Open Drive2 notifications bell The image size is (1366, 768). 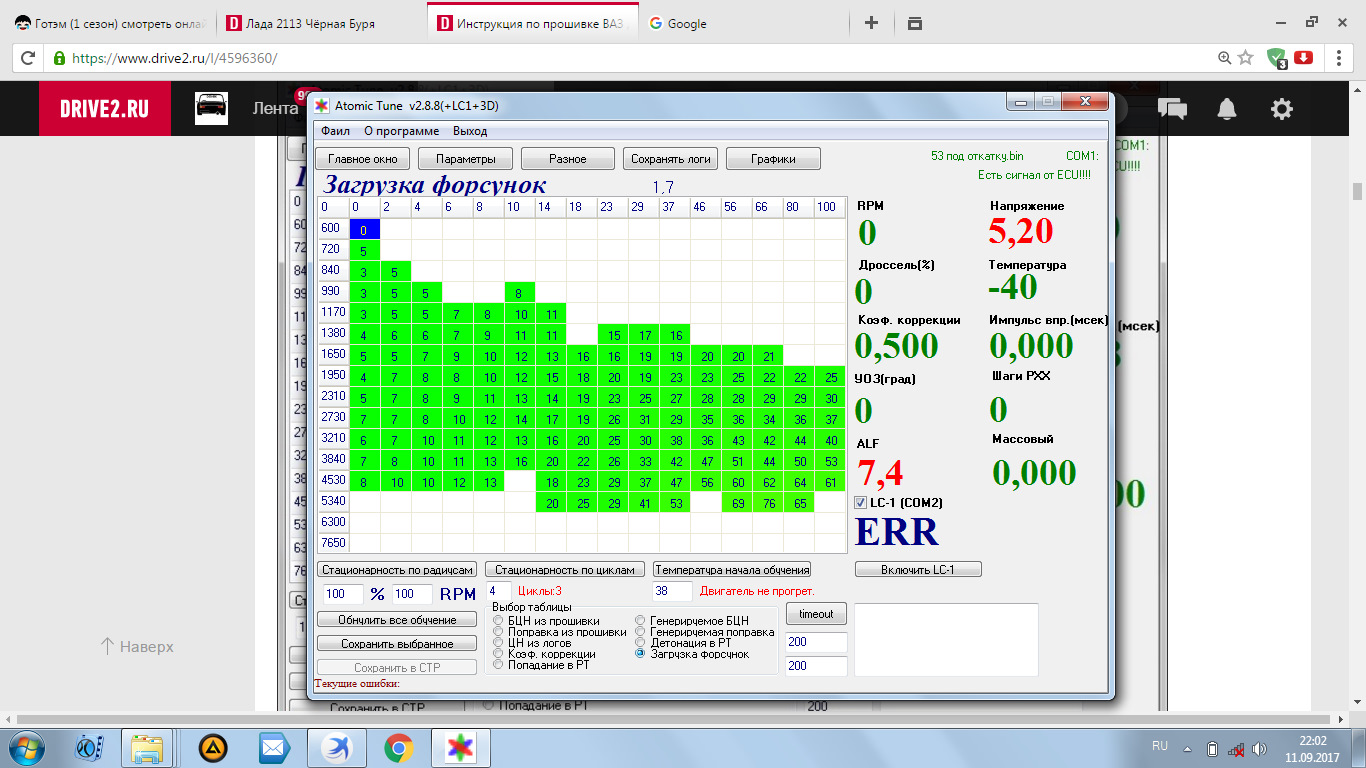pyautogui.click(x=1226, y=109)
